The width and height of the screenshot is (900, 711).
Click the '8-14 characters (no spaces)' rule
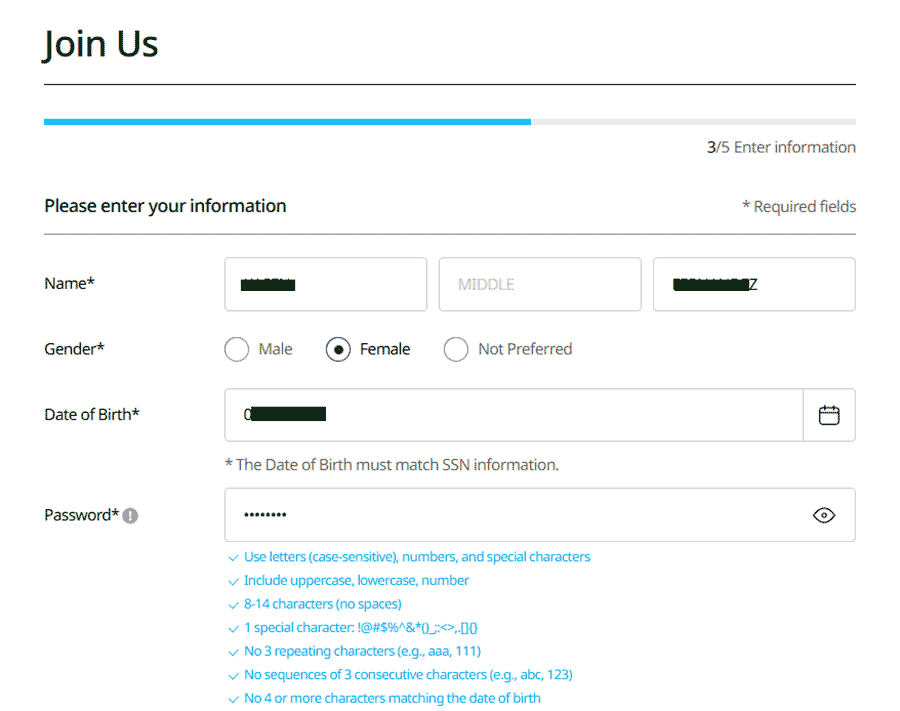coord(322,604)
